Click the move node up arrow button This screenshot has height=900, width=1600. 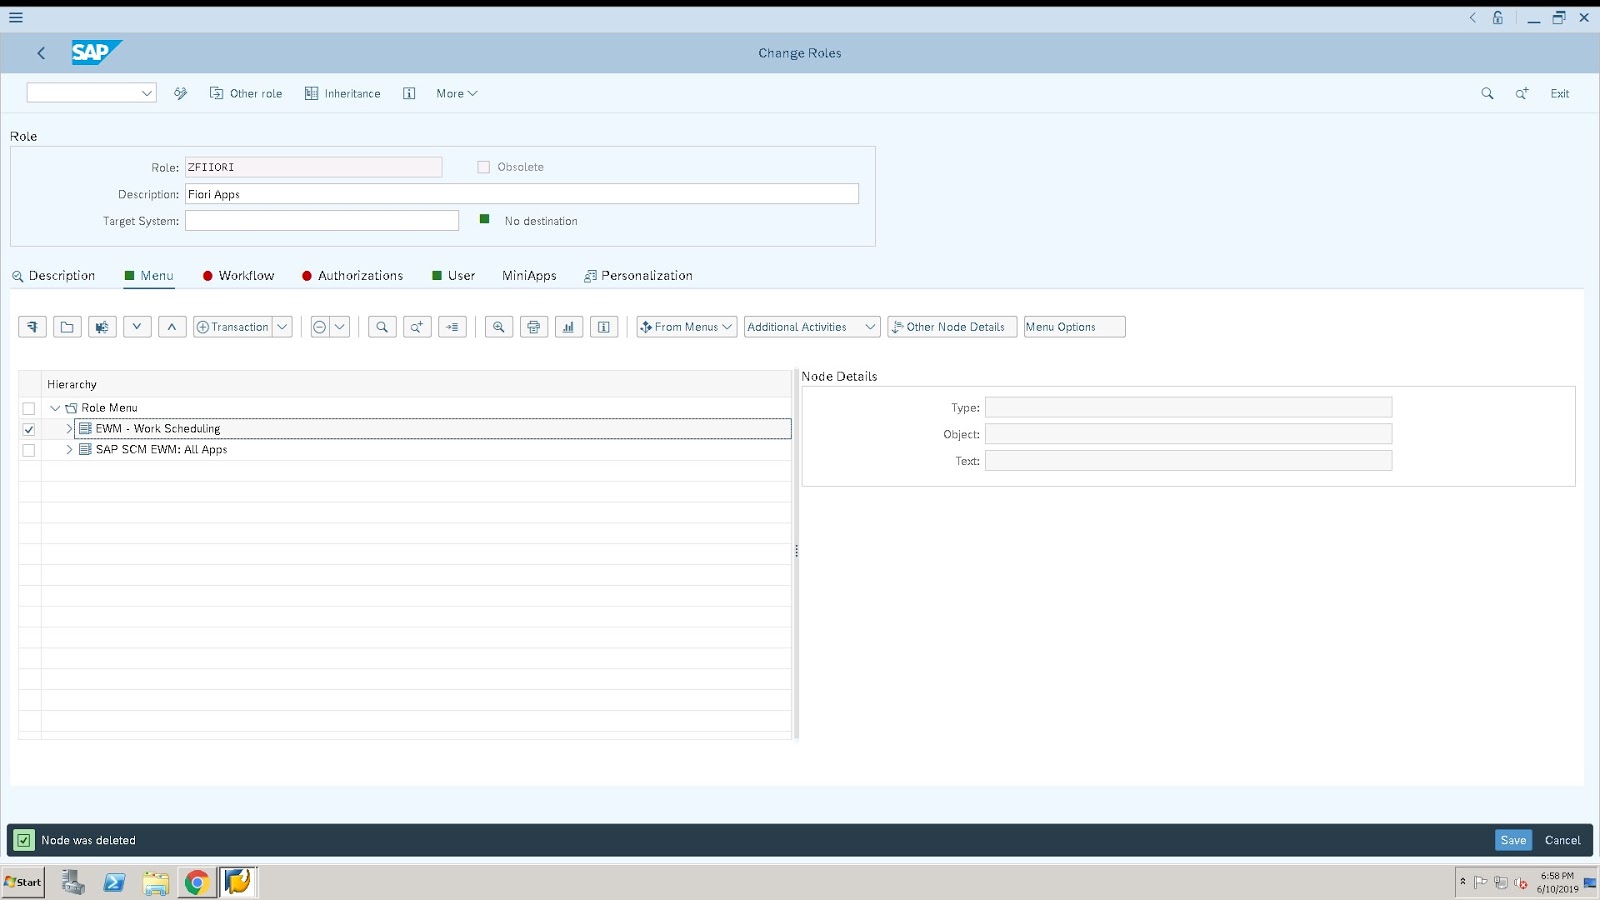pyautogui.click(x=172, y=327)
